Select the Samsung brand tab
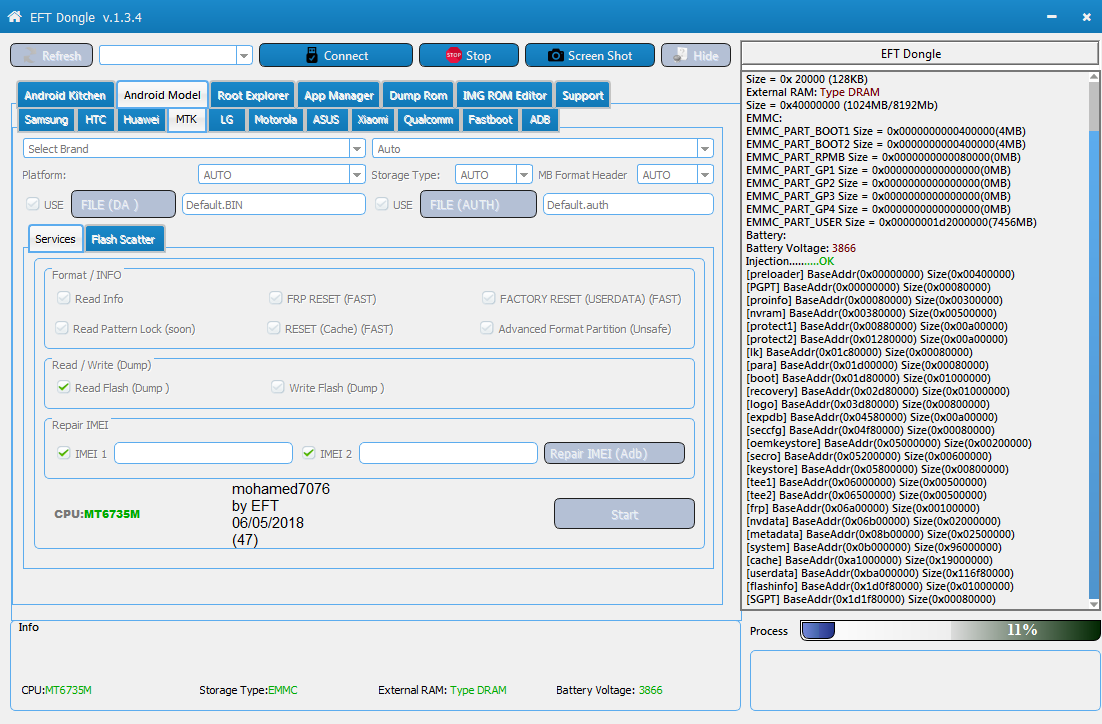Screen dimensions: 1102x724 (46, 119)
